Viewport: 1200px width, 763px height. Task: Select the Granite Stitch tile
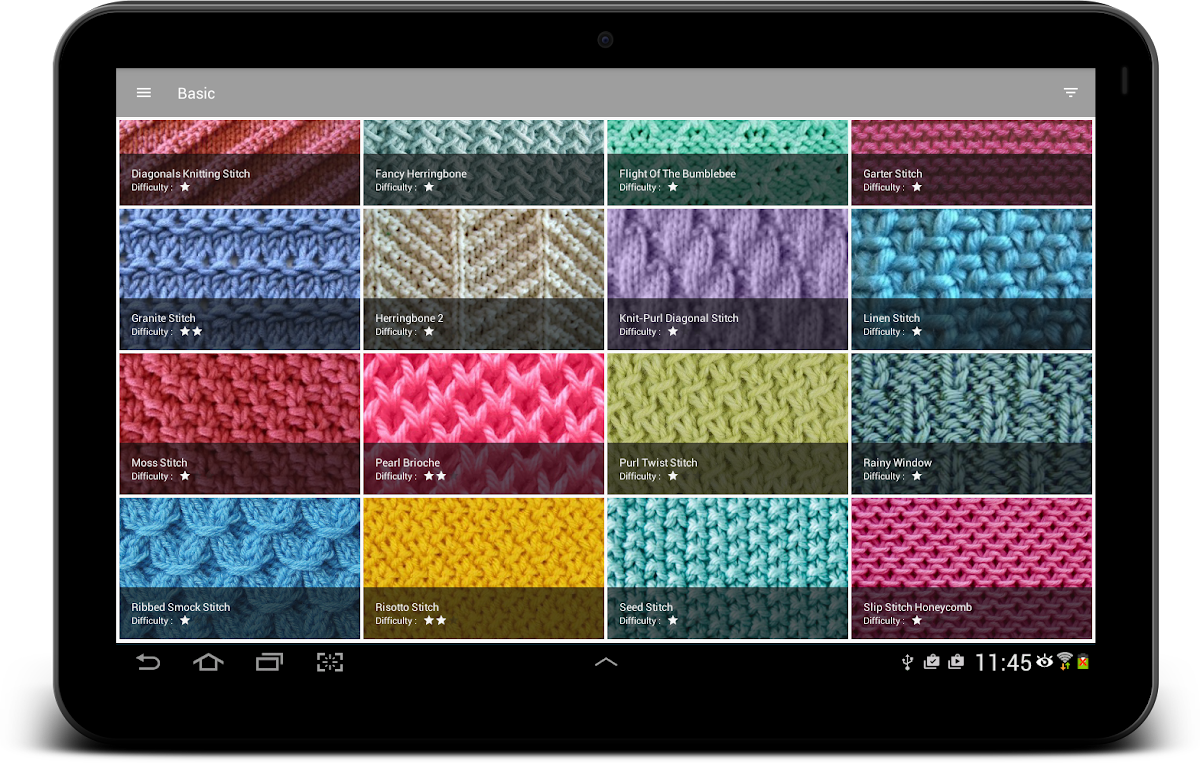point(239,279)
